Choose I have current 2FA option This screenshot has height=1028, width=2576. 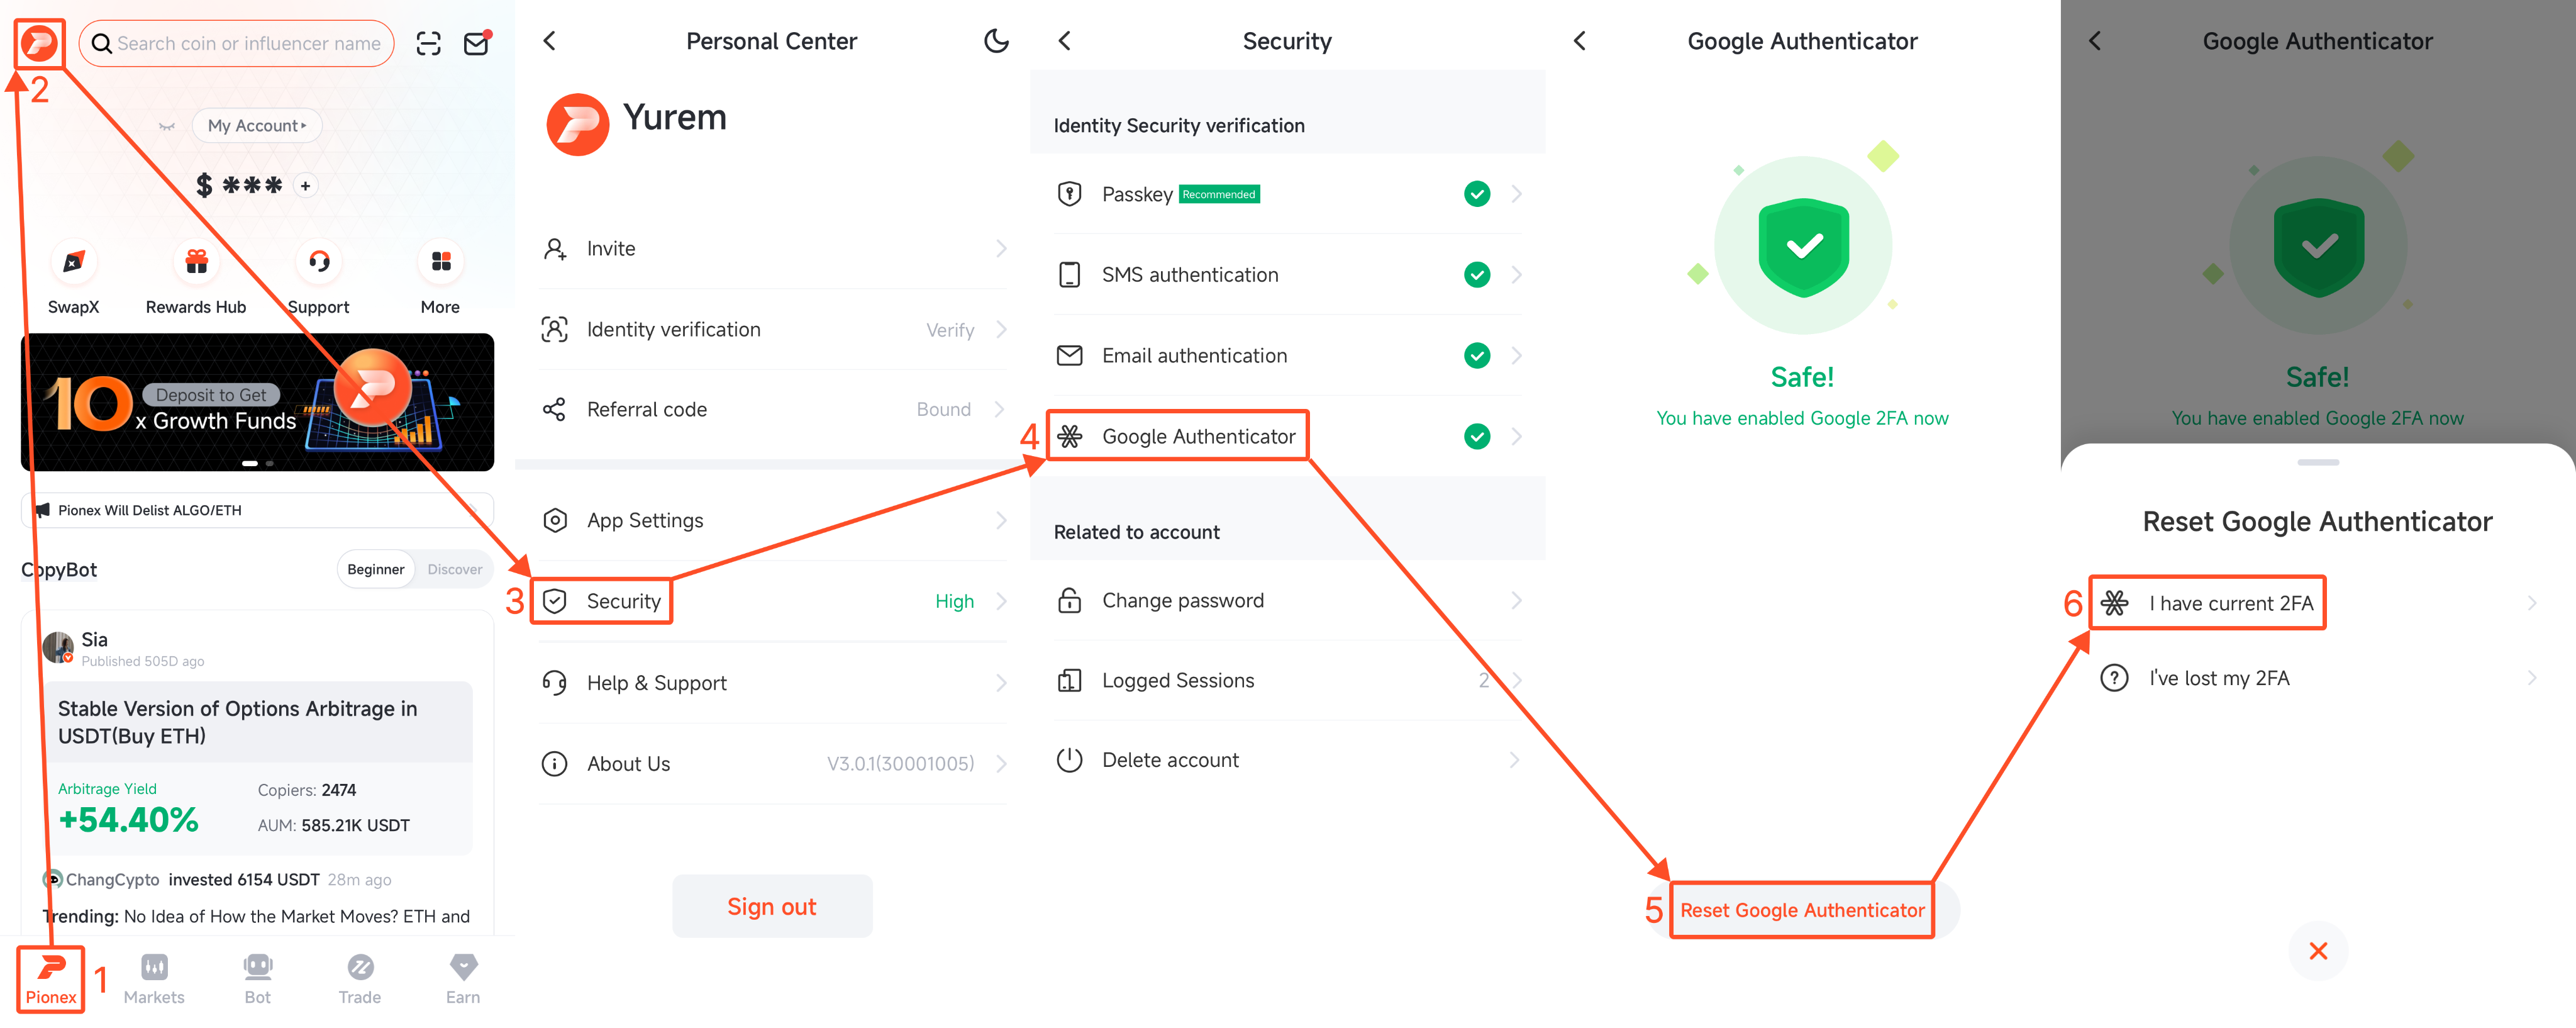[2318, 603]
